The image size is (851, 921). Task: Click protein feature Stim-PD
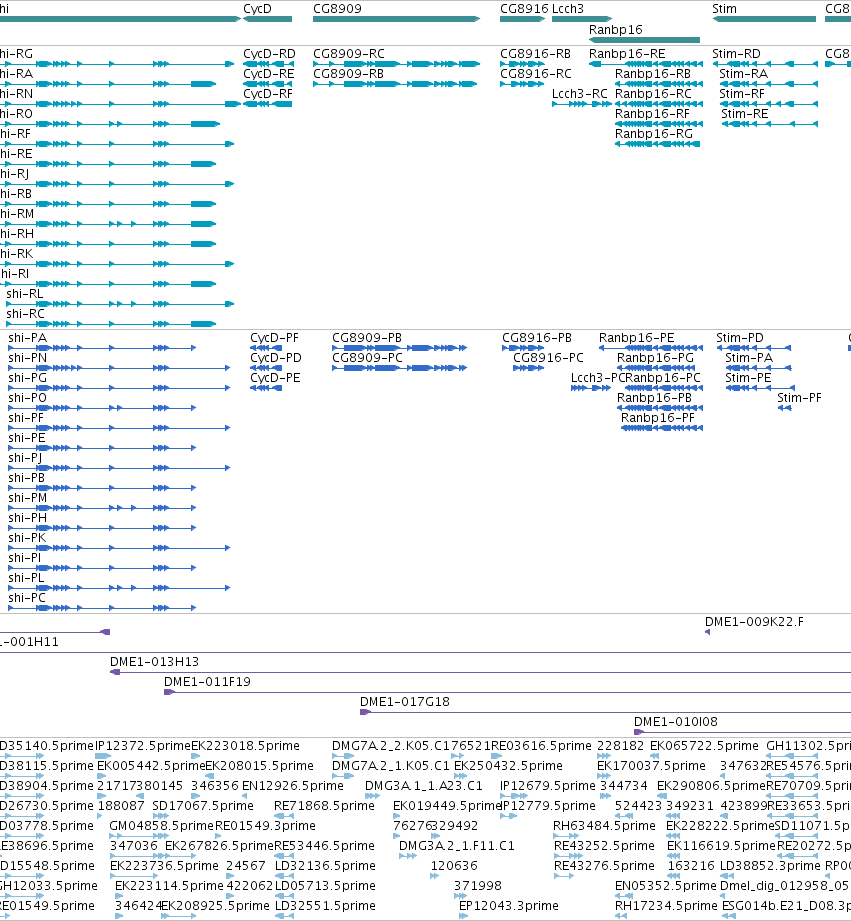[x=740, y=338]
